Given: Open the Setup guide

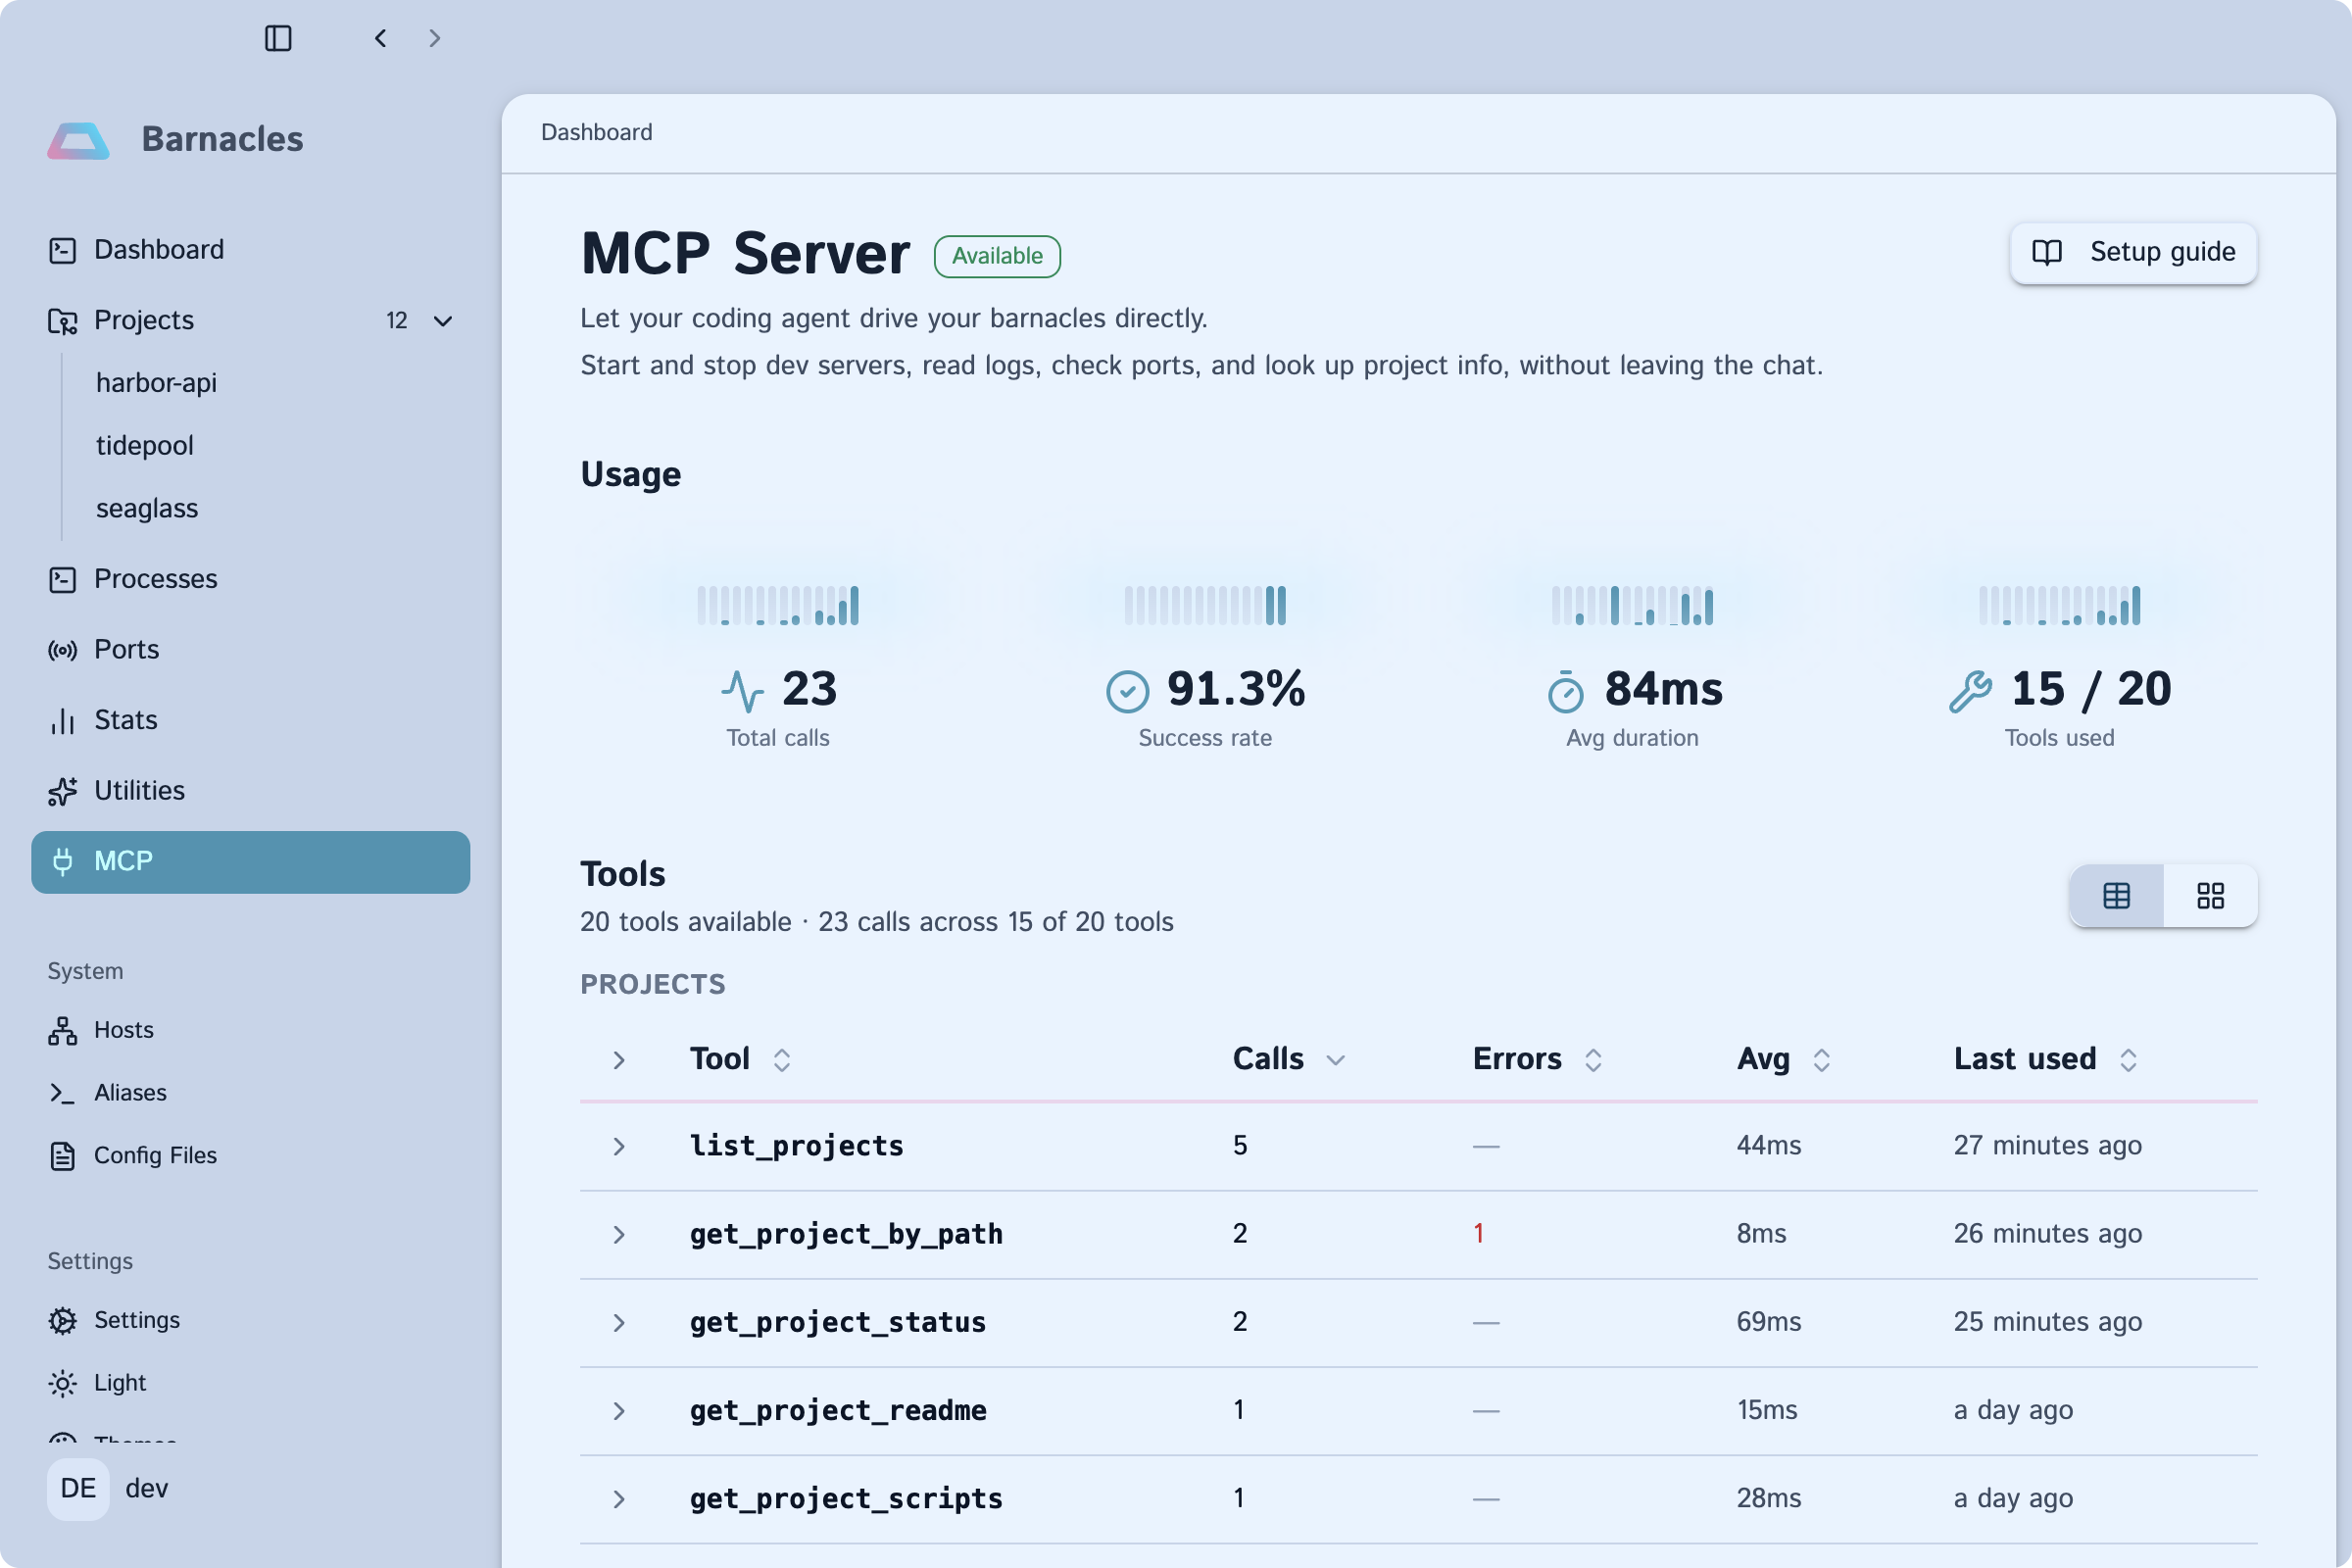Looking at the screenshot, I should coord(2133,253).
